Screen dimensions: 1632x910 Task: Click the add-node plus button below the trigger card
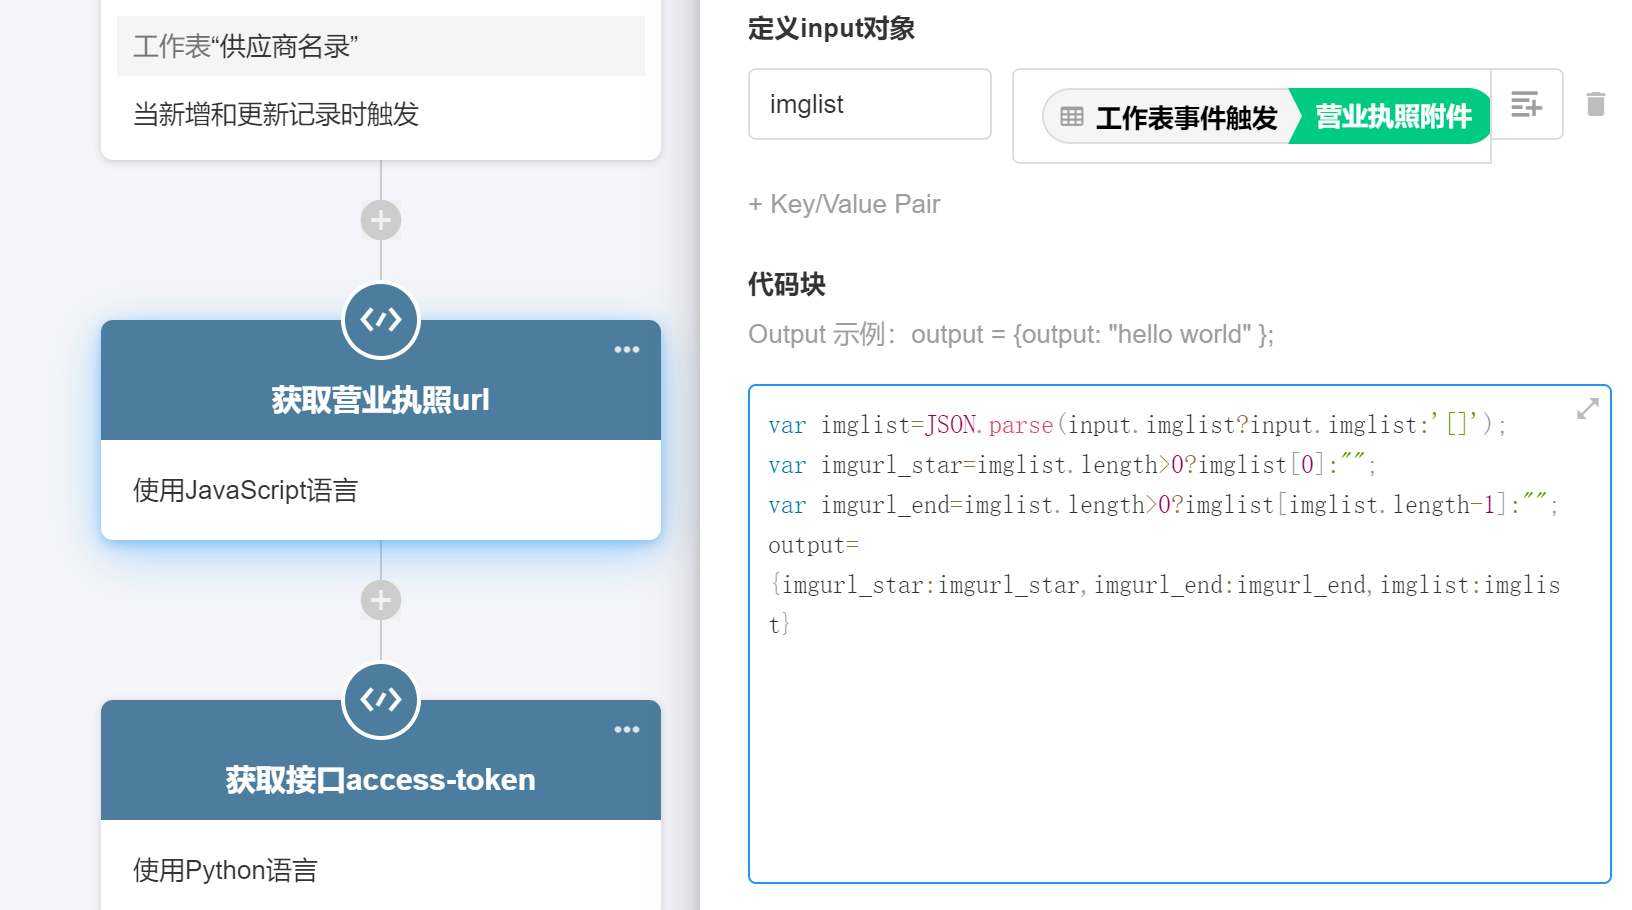click(x=381, y=220)
